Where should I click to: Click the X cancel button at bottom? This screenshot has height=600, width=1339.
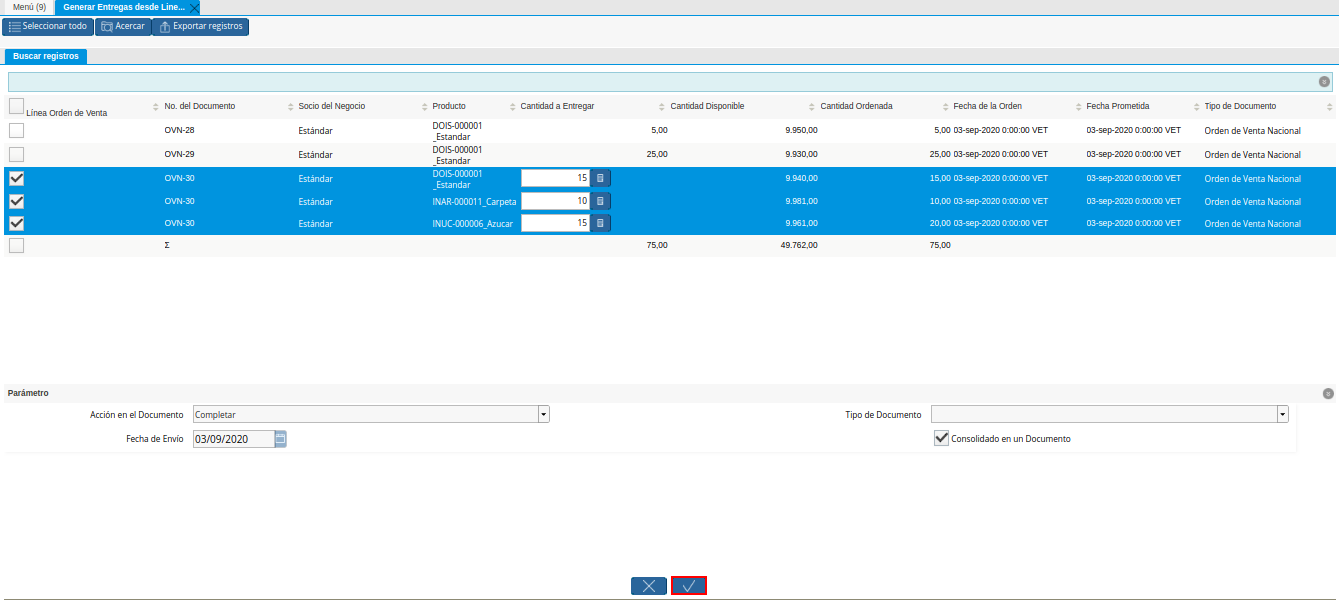(x=648, y=586)
